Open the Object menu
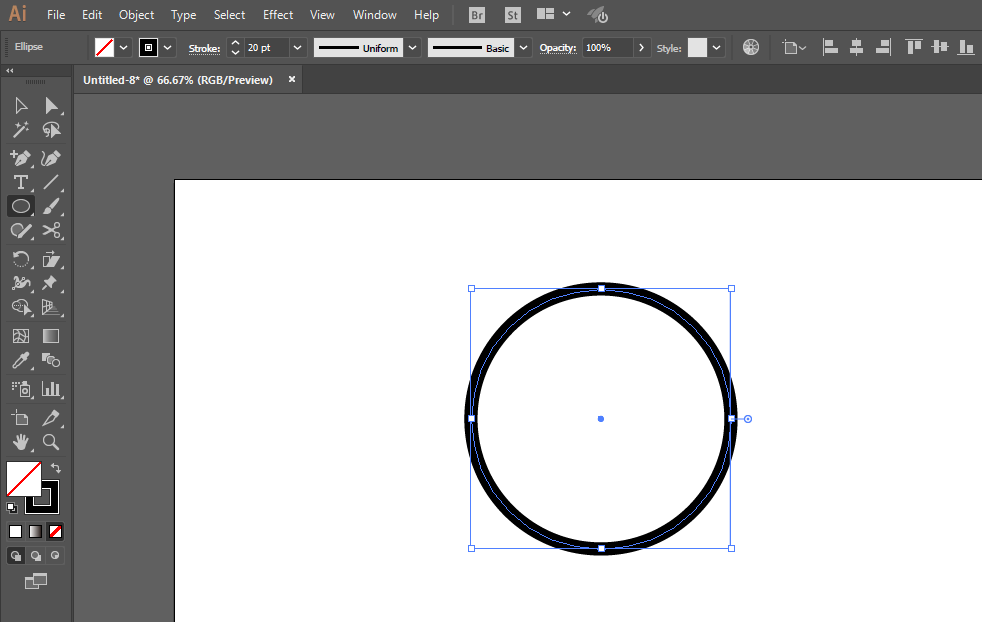This screenshot has height=622, width=982. pyautogui.click(x=137, y=15)
